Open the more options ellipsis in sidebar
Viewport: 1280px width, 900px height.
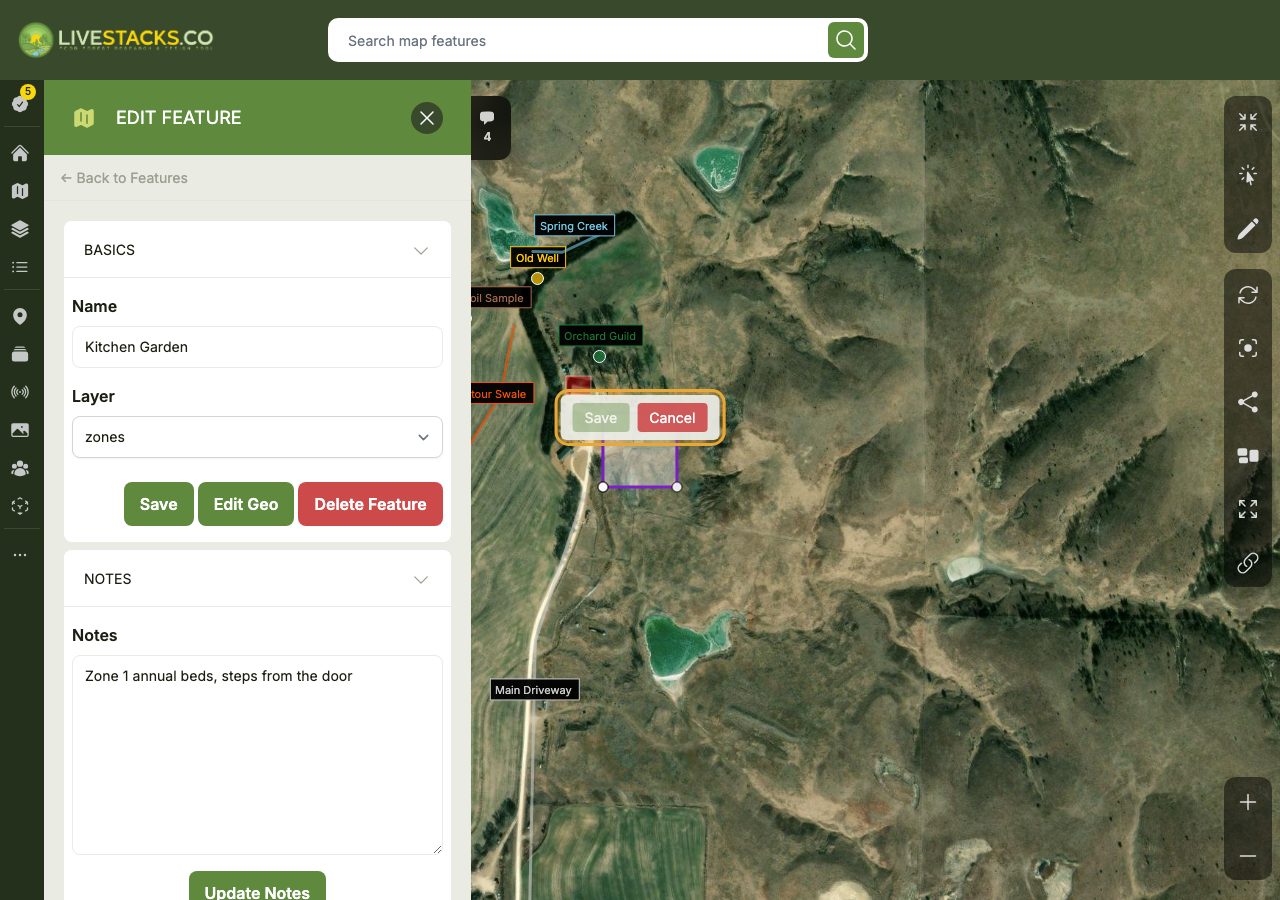tap(20, 555)
